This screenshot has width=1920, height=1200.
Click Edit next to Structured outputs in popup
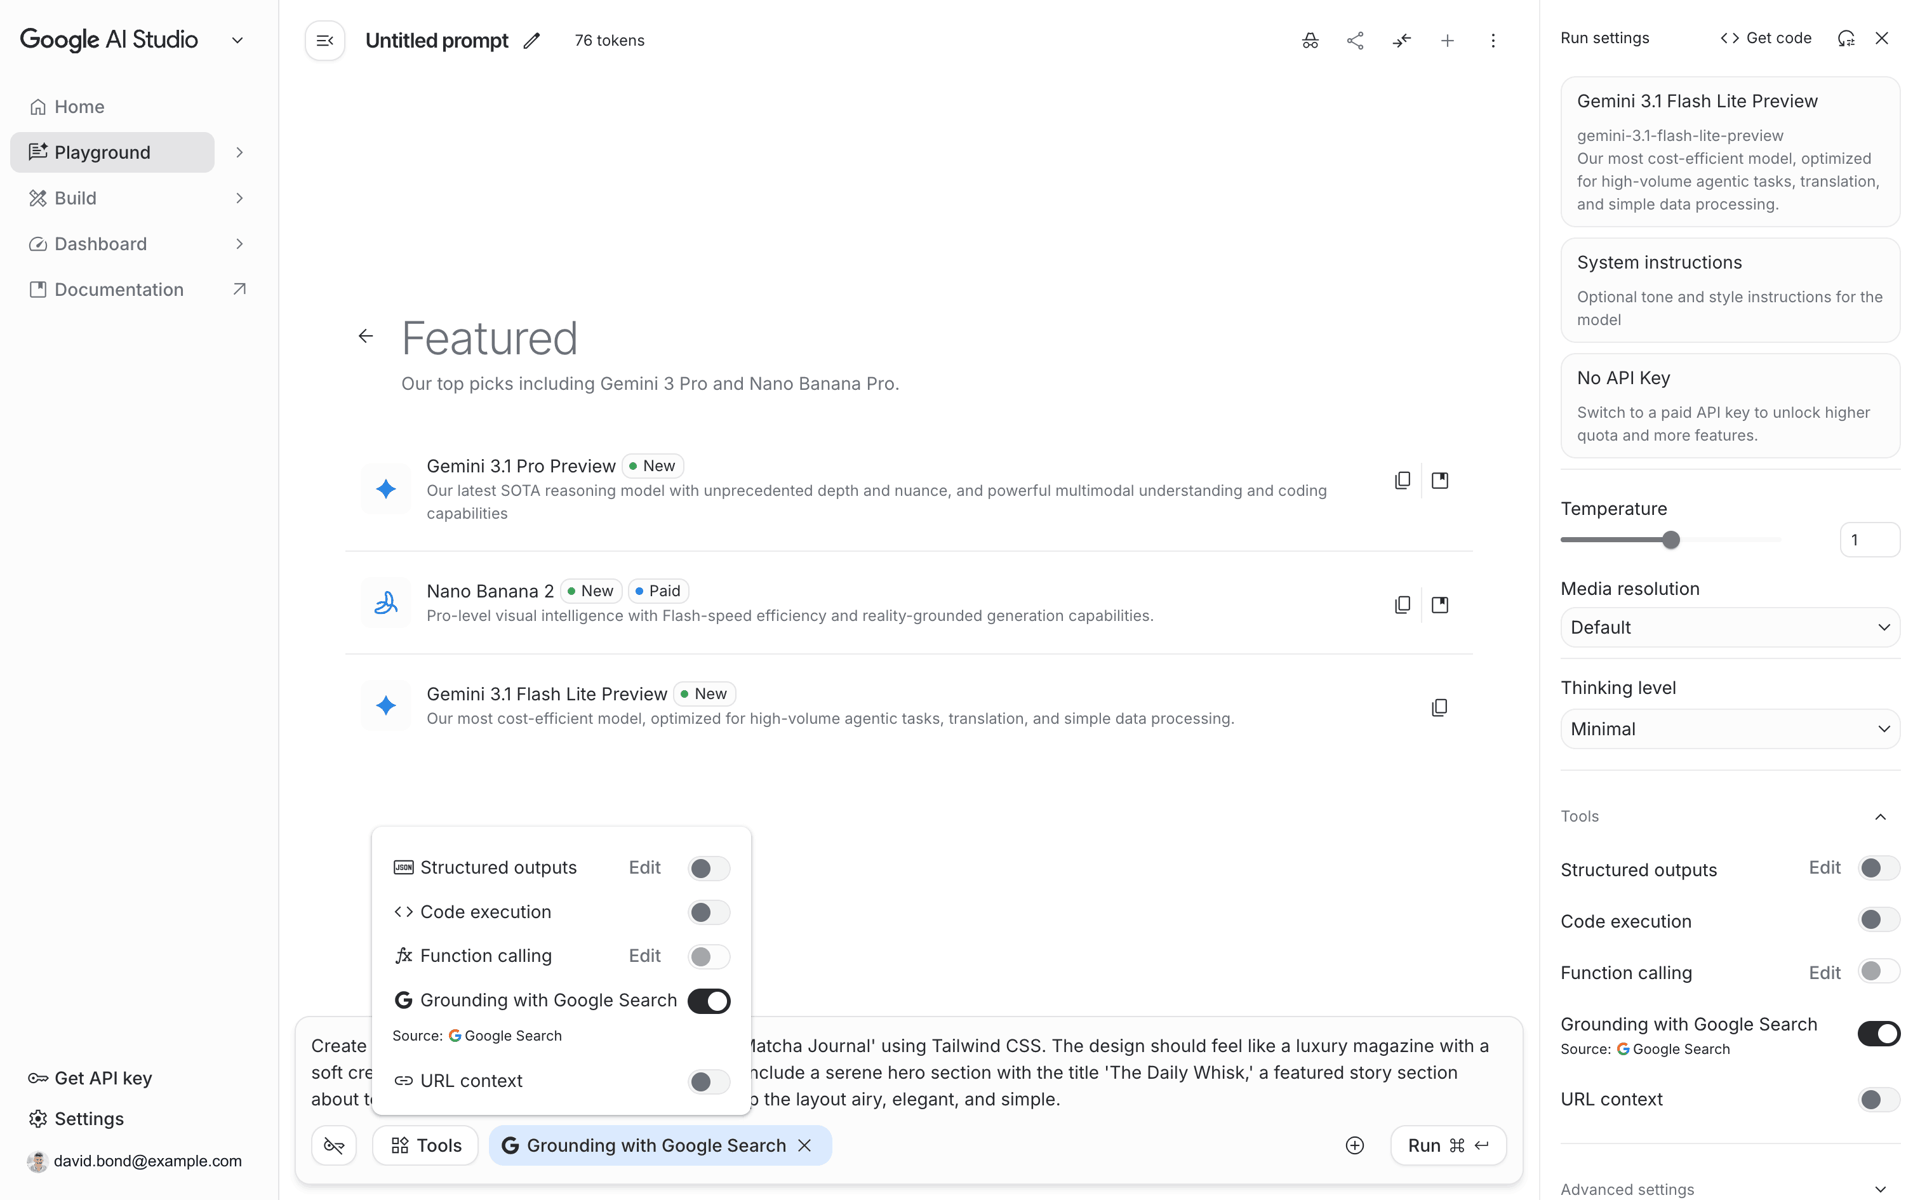point(645,868)
